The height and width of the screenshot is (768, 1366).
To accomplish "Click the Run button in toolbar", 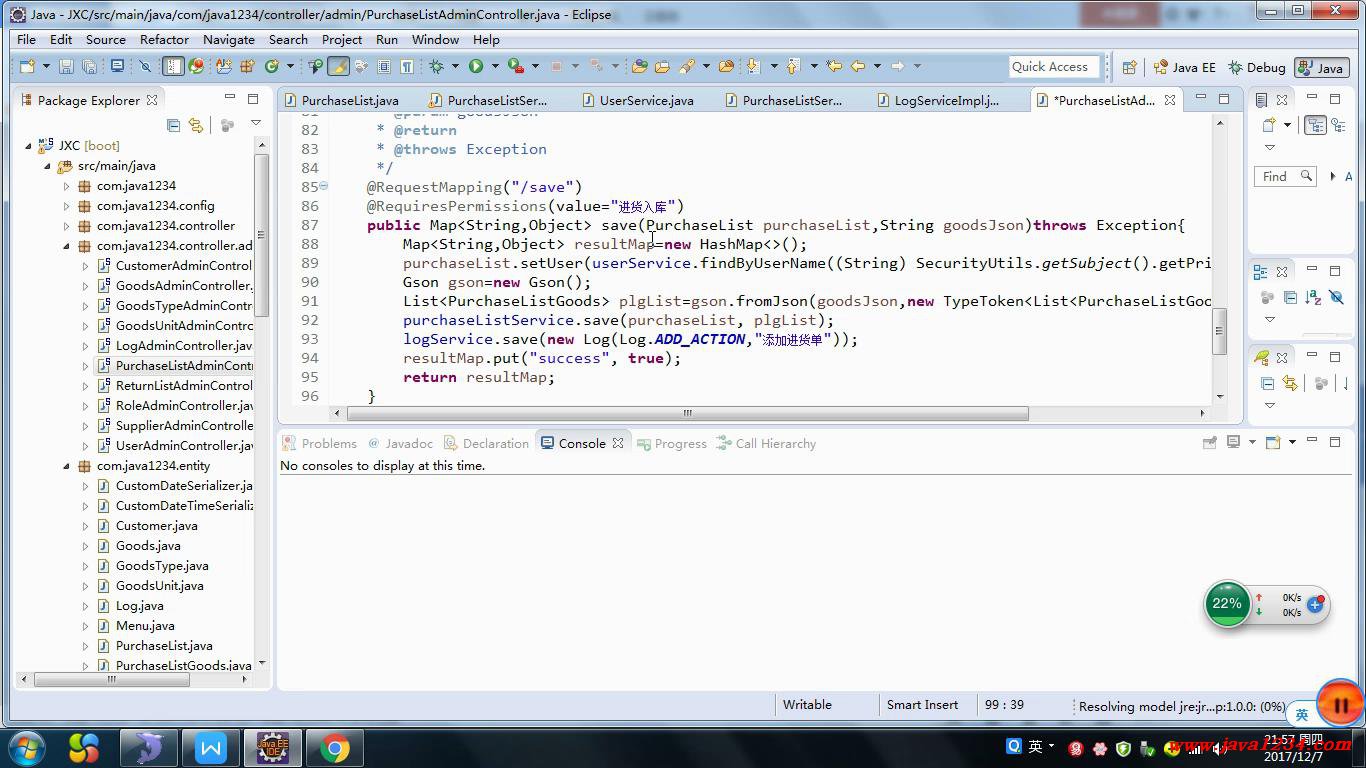I will pos(476,67).
